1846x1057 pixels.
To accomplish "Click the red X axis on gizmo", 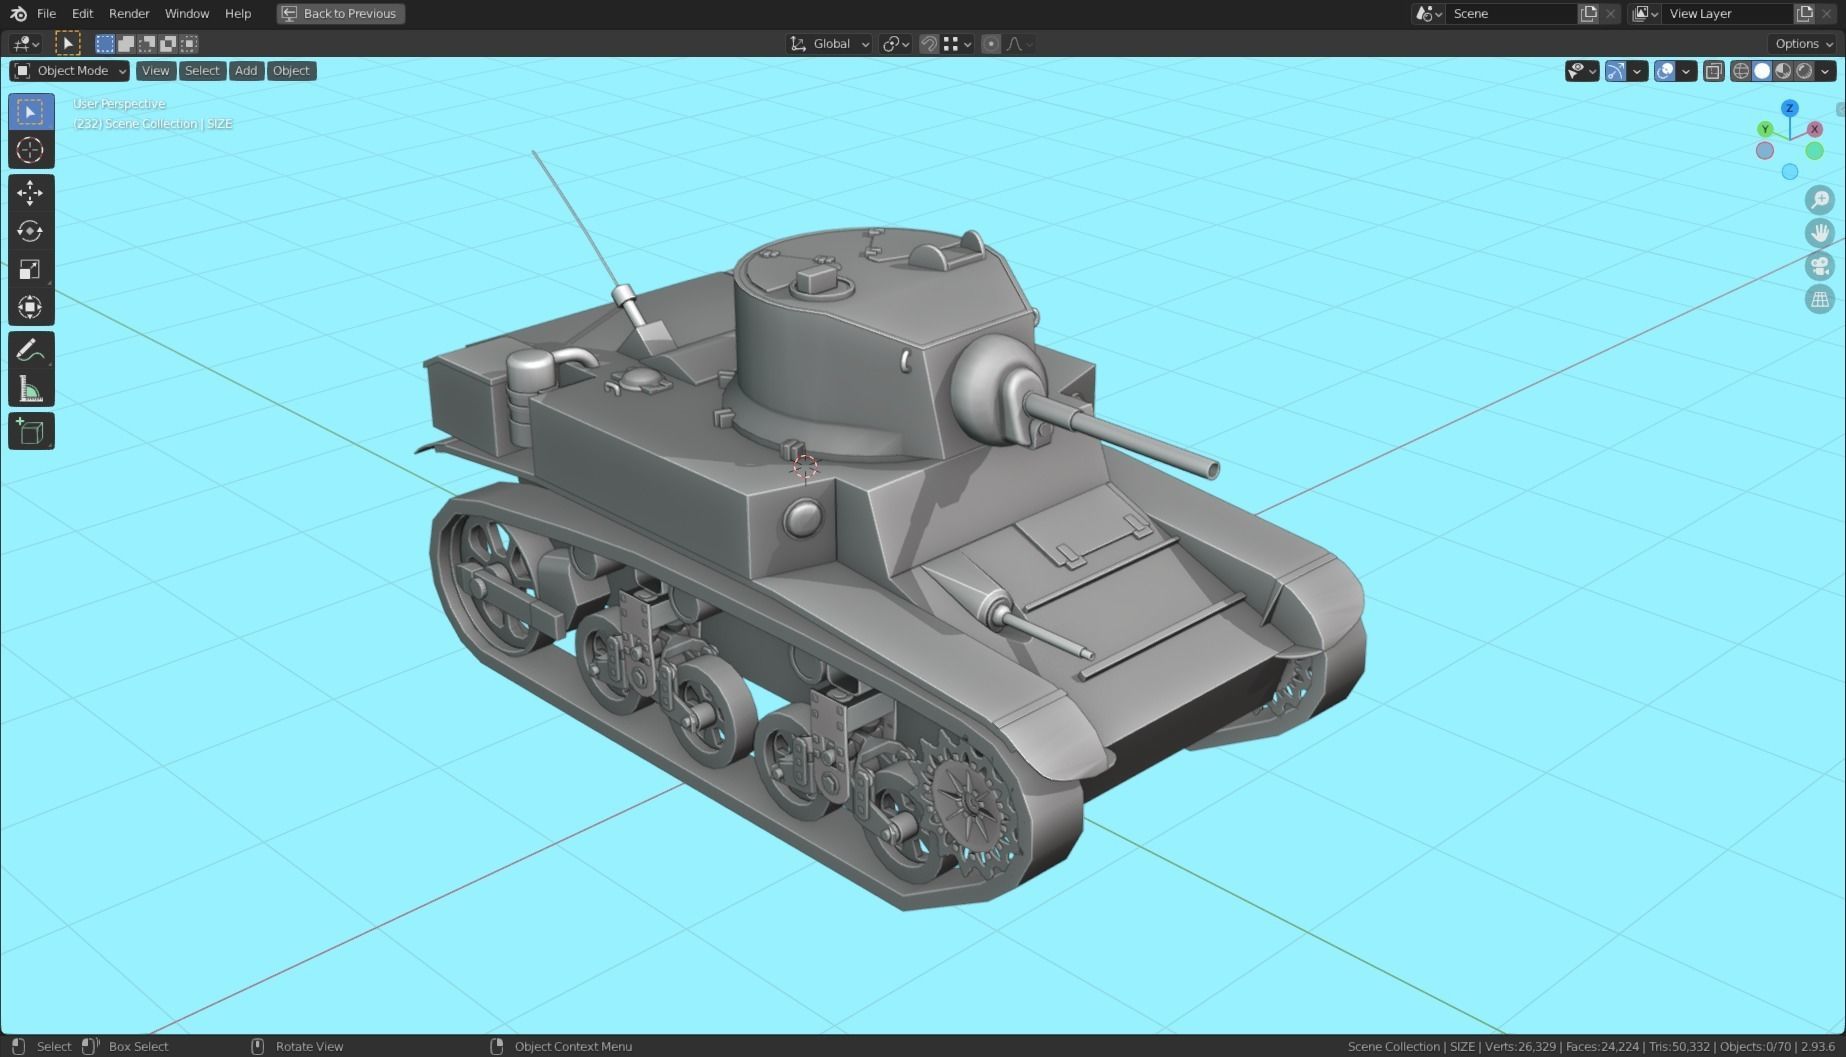I will 1815,129.
